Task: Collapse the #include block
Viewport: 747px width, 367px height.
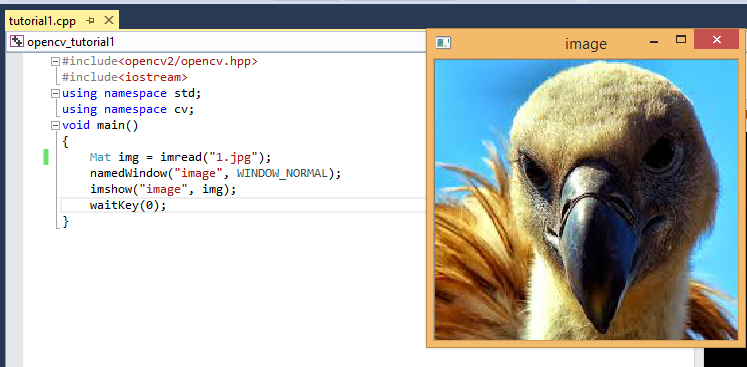Action: (x=55, y=61)
